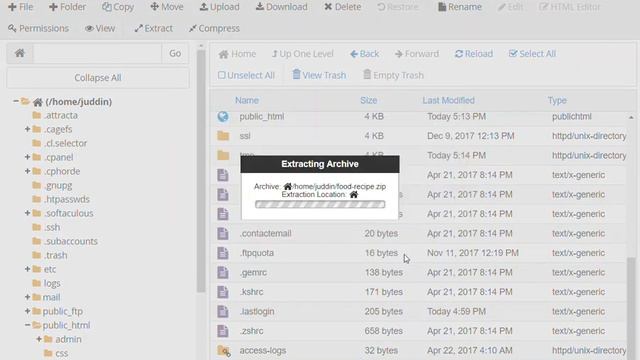Image resolution: width=640 pixels, height=360 pixels.
Task: Click the file list vertical scrollbar
Action: click(631, 308)
